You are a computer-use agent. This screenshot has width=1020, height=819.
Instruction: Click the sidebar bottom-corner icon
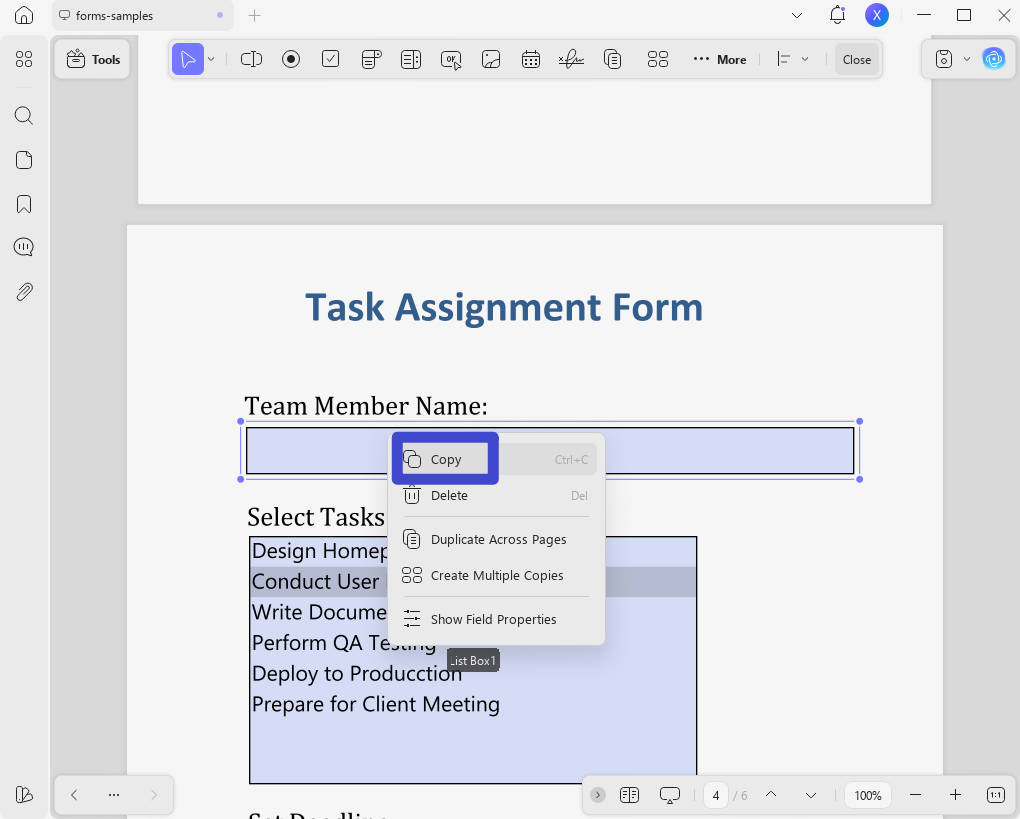24,794
